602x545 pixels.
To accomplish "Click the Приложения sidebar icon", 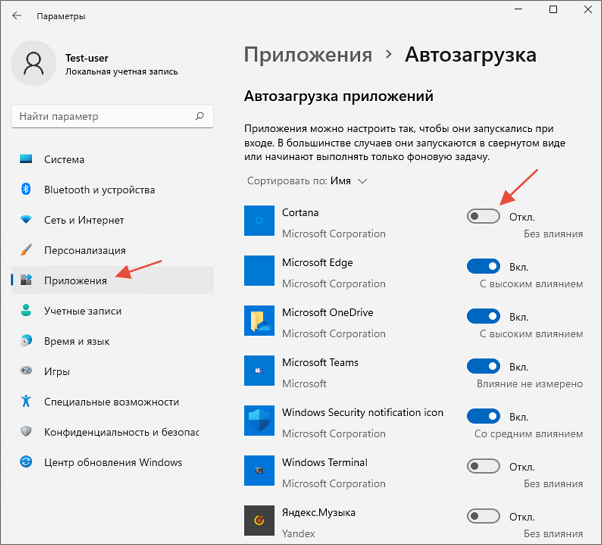I will pos(26,280).
